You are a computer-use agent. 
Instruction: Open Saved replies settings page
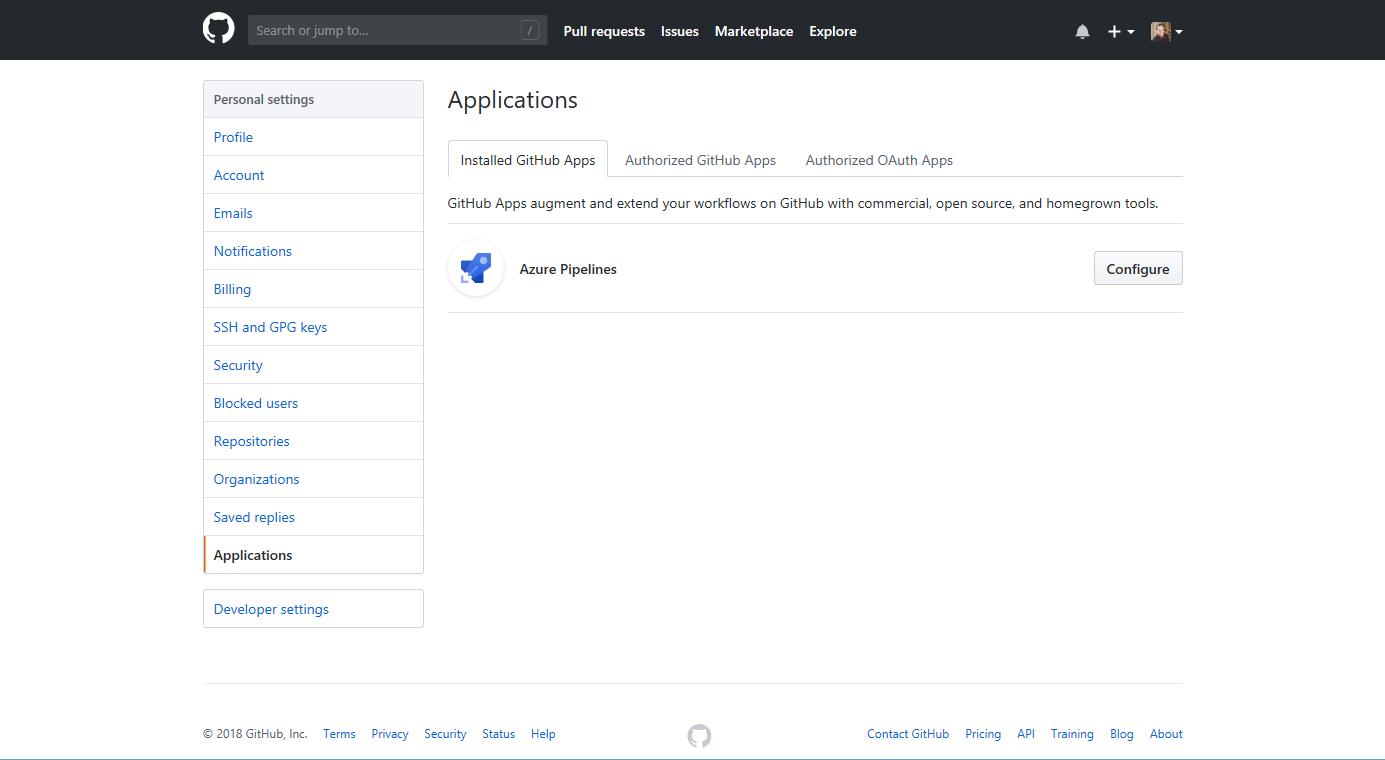click(254, 517)
